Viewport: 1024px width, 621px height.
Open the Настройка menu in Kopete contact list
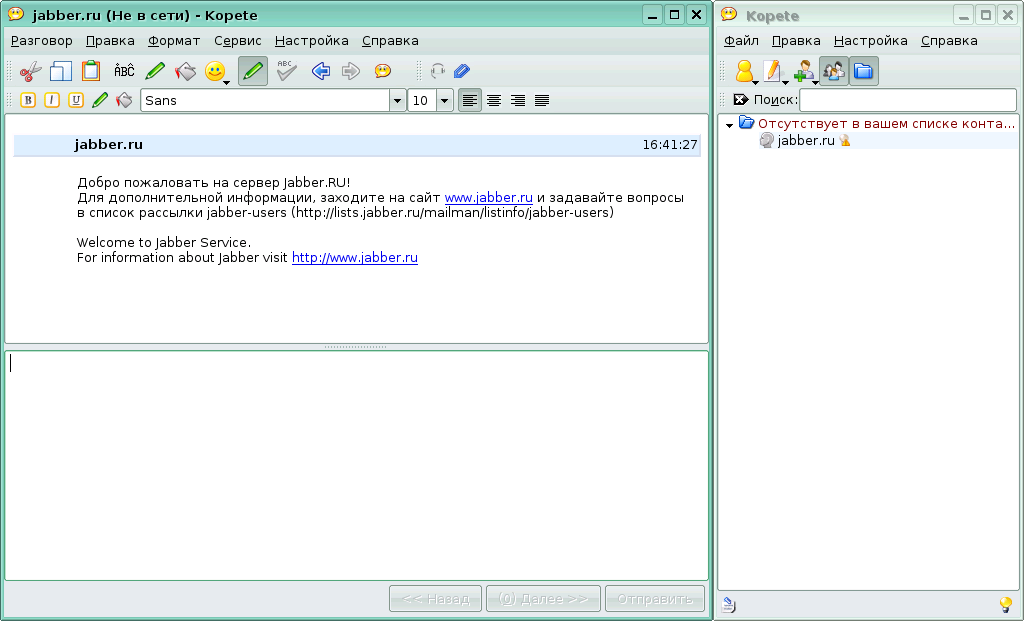869,41
